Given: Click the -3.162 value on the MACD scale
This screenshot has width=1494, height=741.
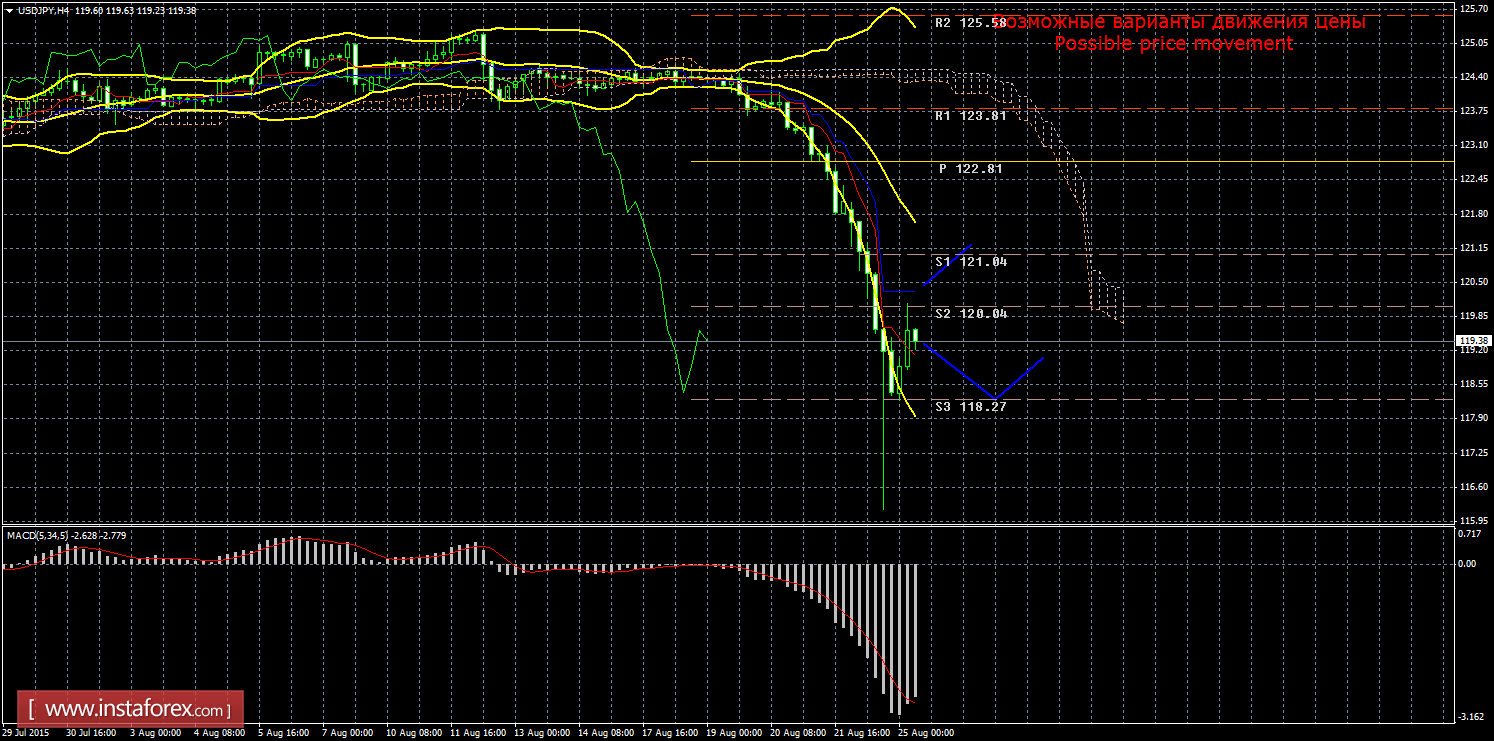Looking at the screenshot, I should pyautogui.click(x=1470, y=717).
